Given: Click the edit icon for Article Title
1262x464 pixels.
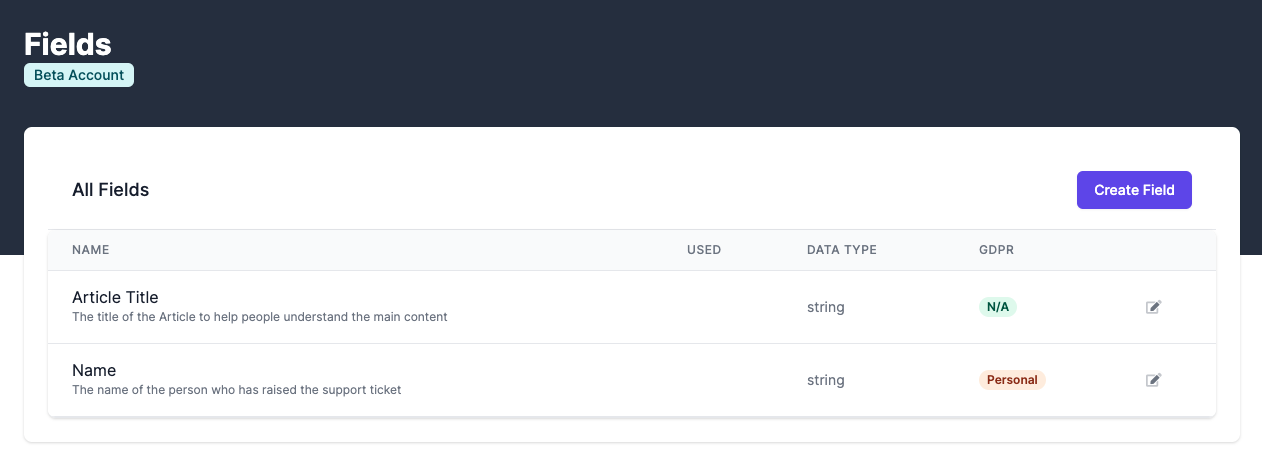Looking at the screenshot, I should [x=1153, y=307].
